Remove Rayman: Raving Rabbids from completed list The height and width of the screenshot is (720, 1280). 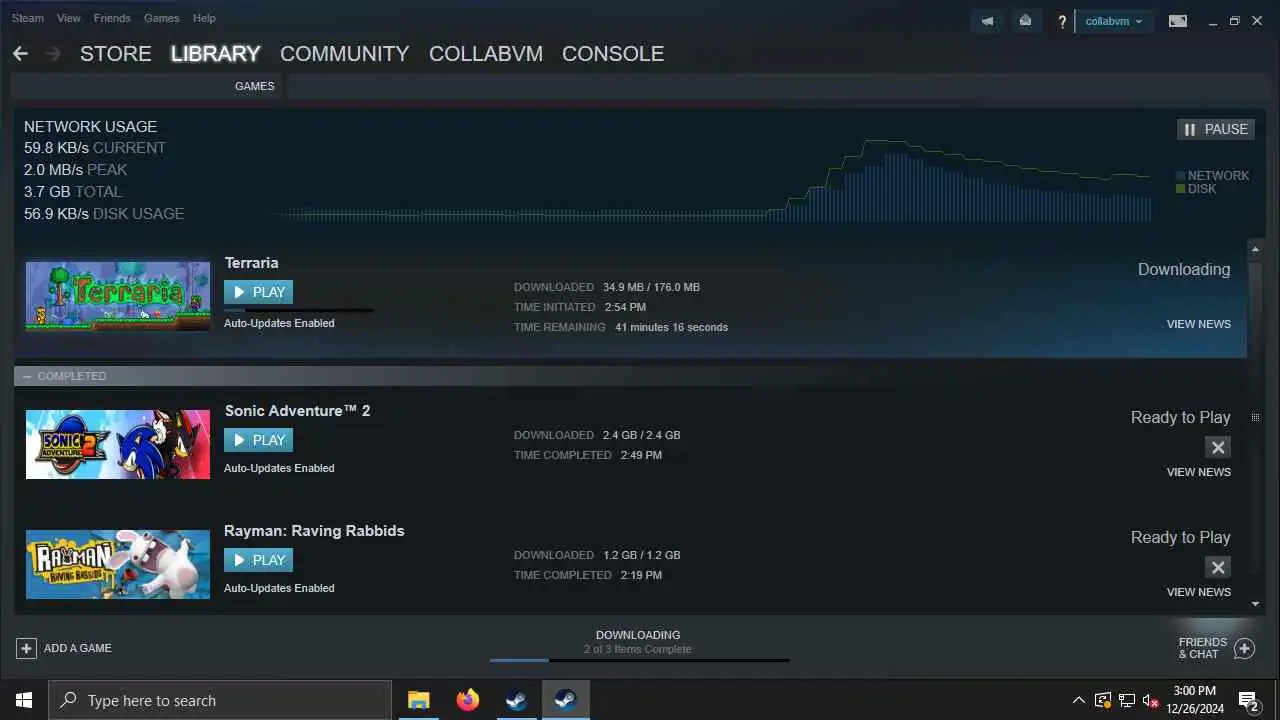pyautogui.click(x=1217, y=567)
